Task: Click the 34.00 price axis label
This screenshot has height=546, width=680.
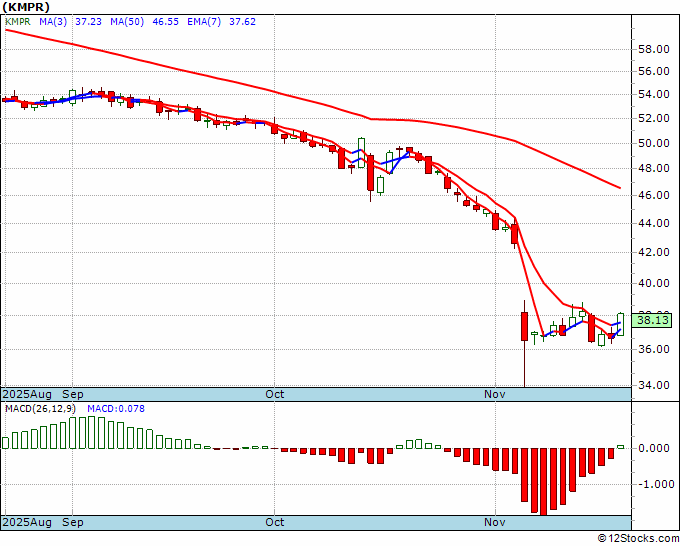Action: click(654, 385)
